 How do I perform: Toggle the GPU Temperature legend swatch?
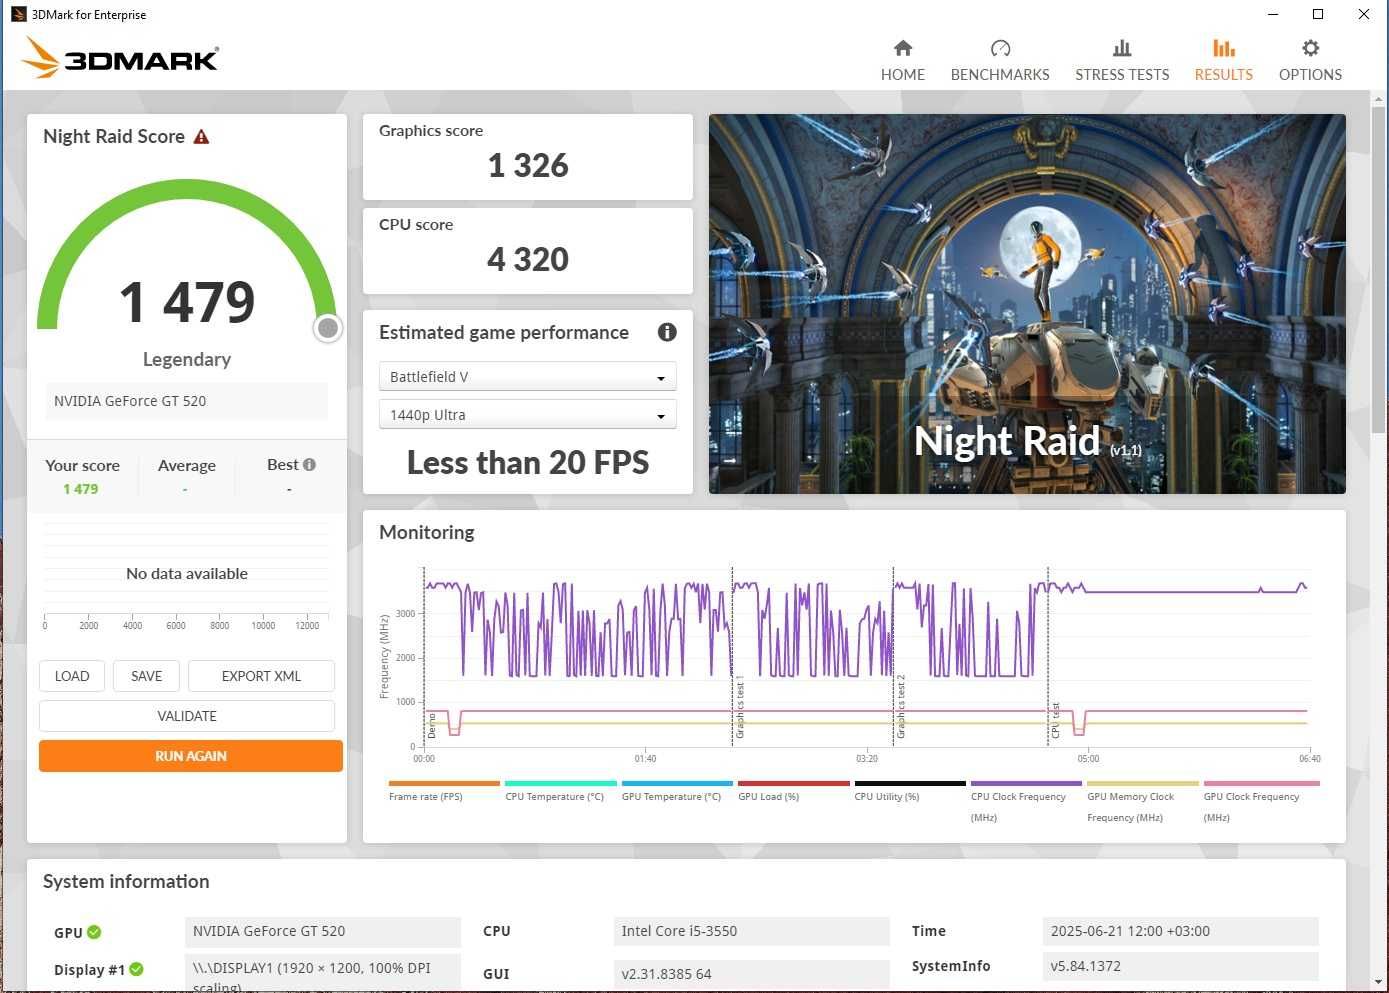tap(677, 784)
